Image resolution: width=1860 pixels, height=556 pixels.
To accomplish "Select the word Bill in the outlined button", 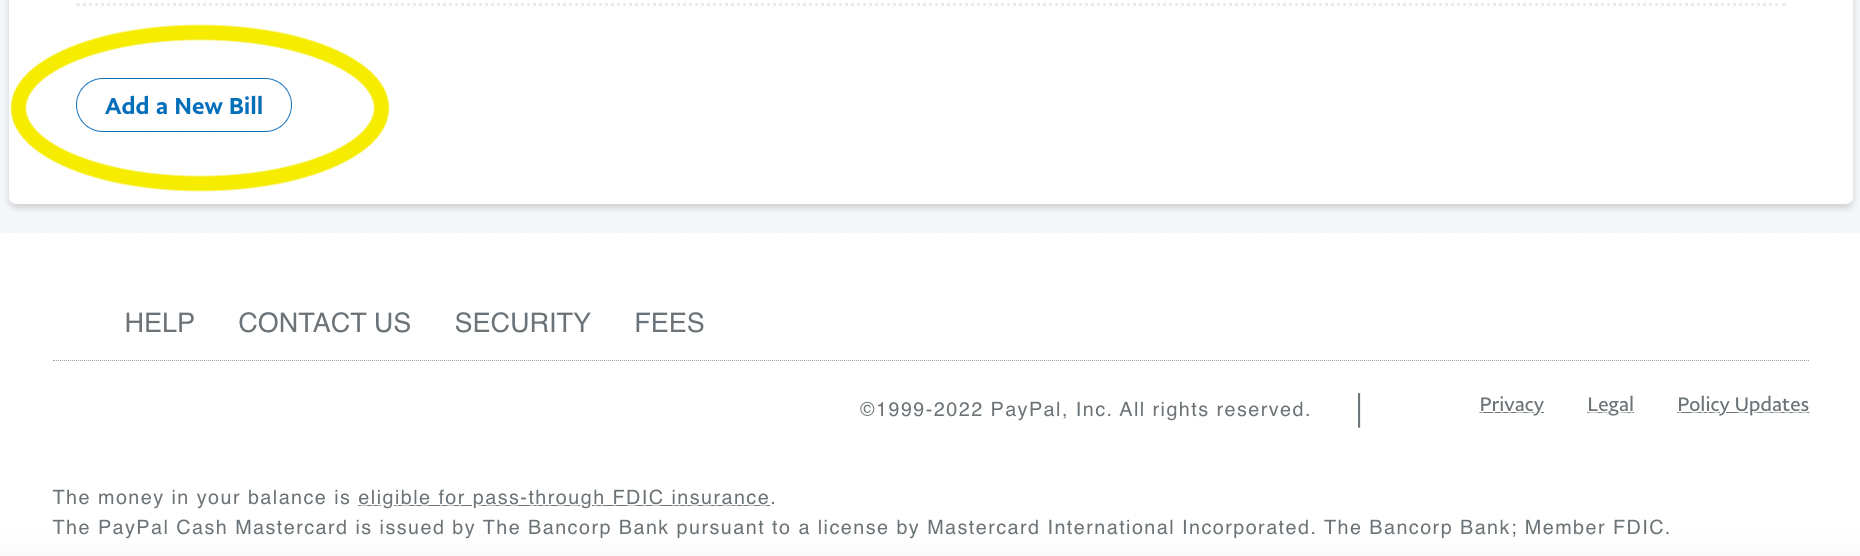I will 246,106.
